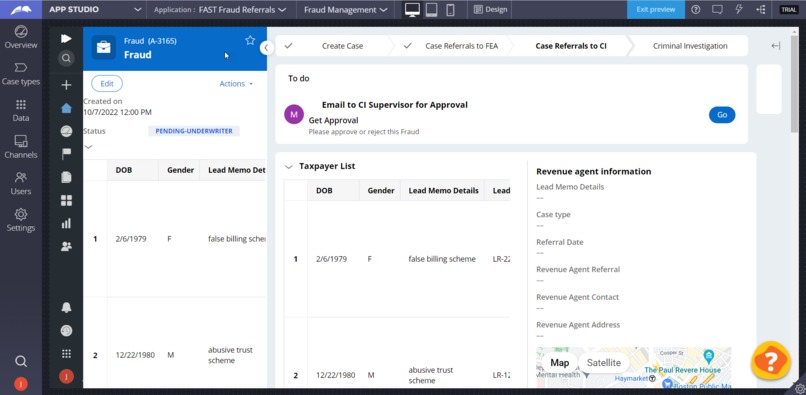Click the map thumbnail of Boston

click(633, 367)
